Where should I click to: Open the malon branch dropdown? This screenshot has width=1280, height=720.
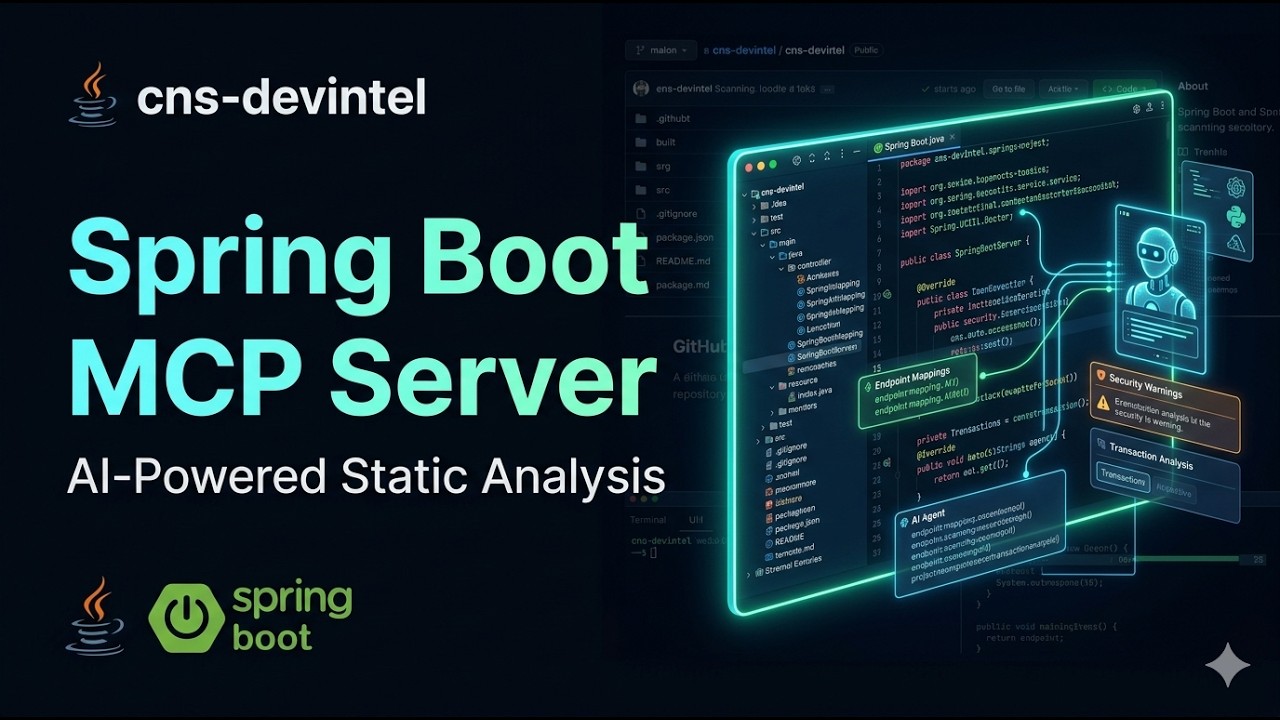(x=661, y=50)
